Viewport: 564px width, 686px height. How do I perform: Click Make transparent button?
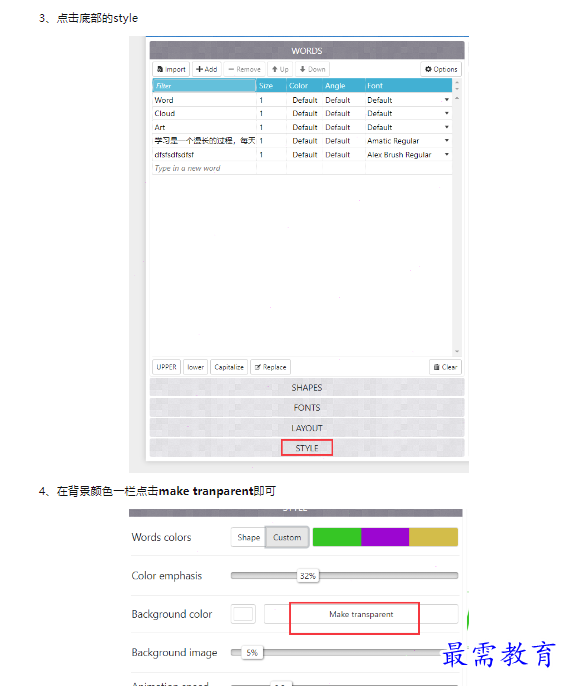361,614
